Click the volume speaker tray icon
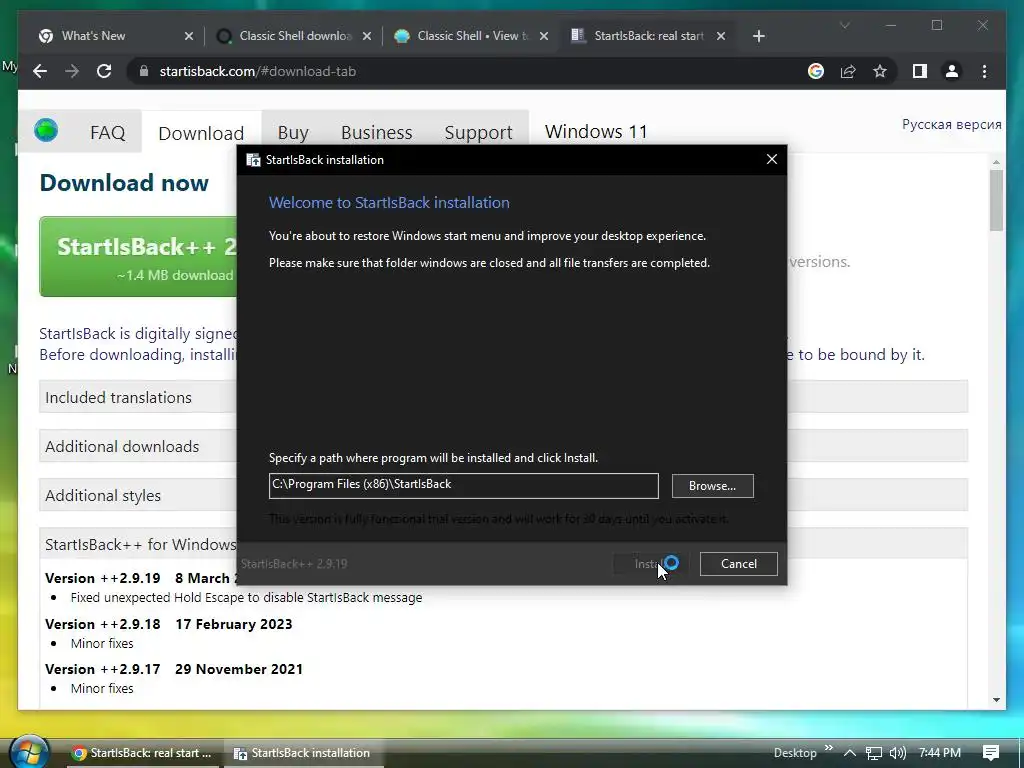The image size is (1024, 768). click(x=898, y=753)
